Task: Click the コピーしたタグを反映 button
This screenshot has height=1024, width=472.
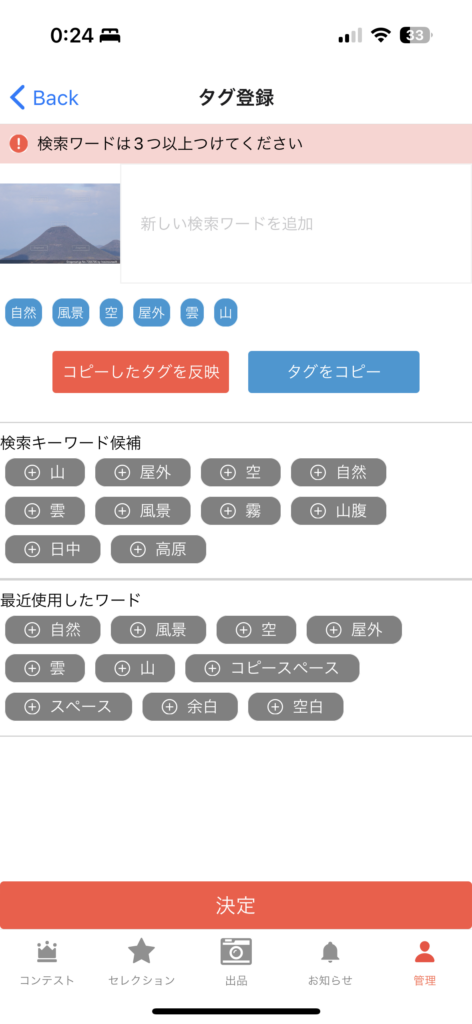Action: pos(140,372)
